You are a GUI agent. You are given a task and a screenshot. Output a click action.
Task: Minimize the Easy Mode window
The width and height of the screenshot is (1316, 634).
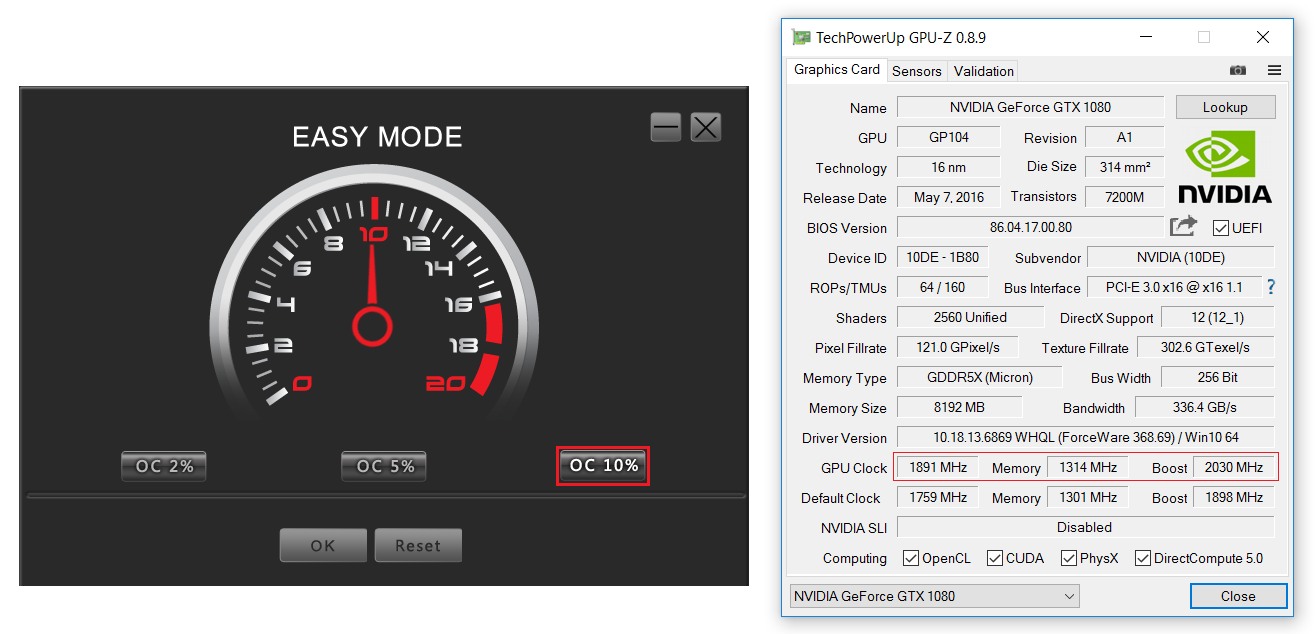pos(666,127)
